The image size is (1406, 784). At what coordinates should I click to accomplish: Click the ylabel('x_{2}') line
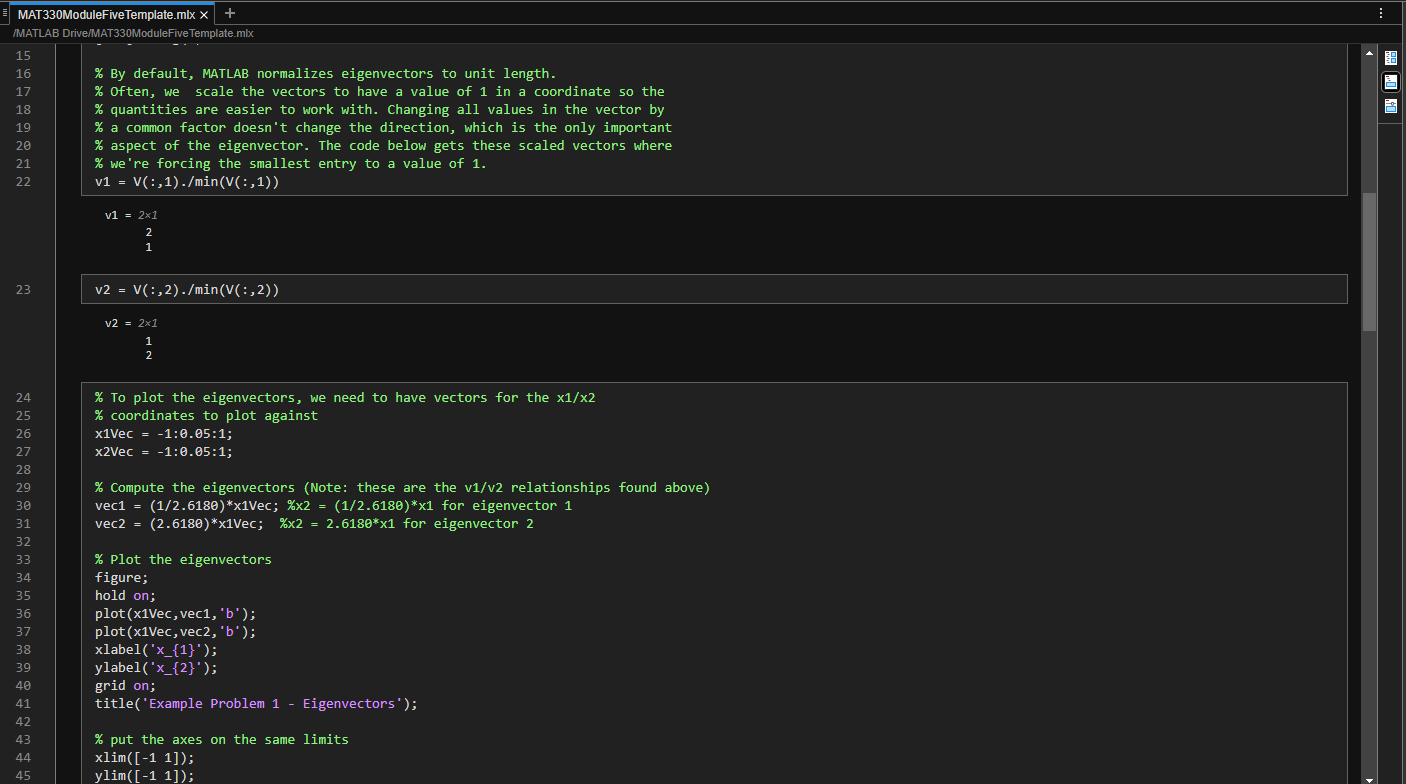coord(156,668)
